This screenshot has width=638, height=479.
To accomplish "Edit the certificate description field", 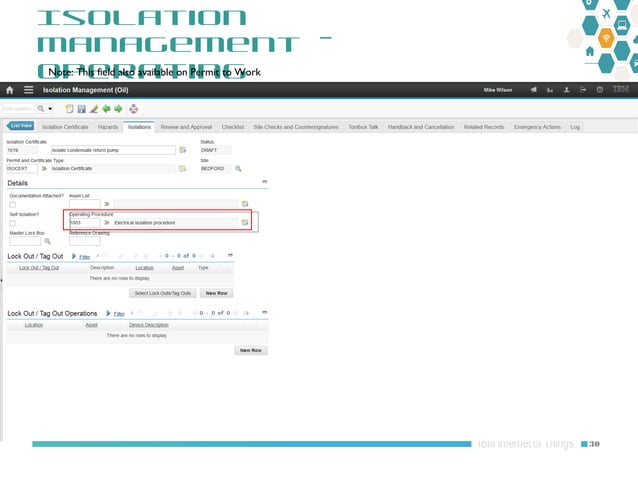I will tap(113, 150).
